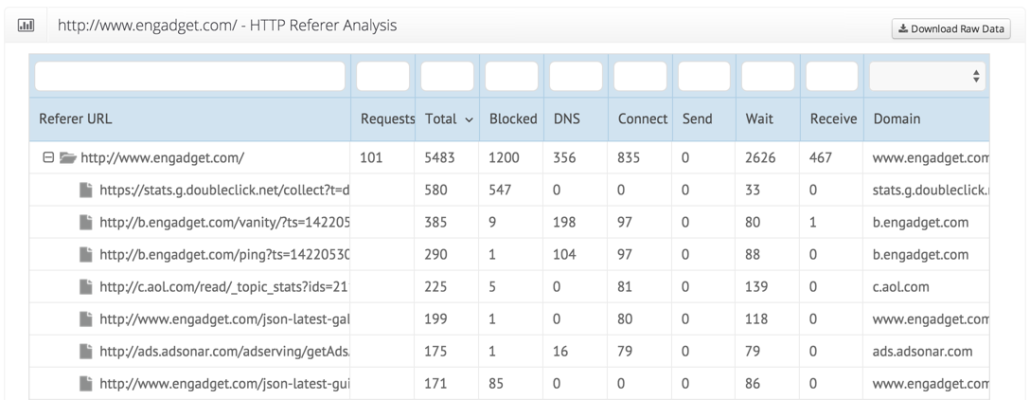Click the Total value 290

pyautogui.click(x=436, y=255)
